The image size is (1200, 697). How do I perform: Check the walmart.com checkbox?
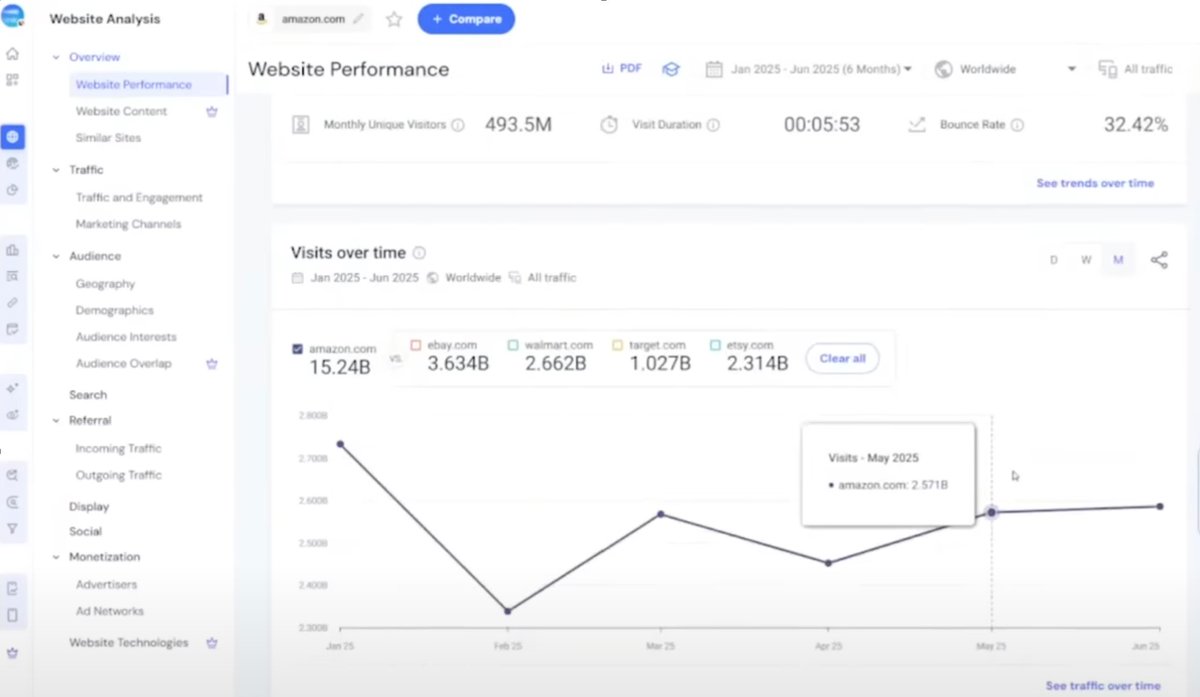point(513,345)
